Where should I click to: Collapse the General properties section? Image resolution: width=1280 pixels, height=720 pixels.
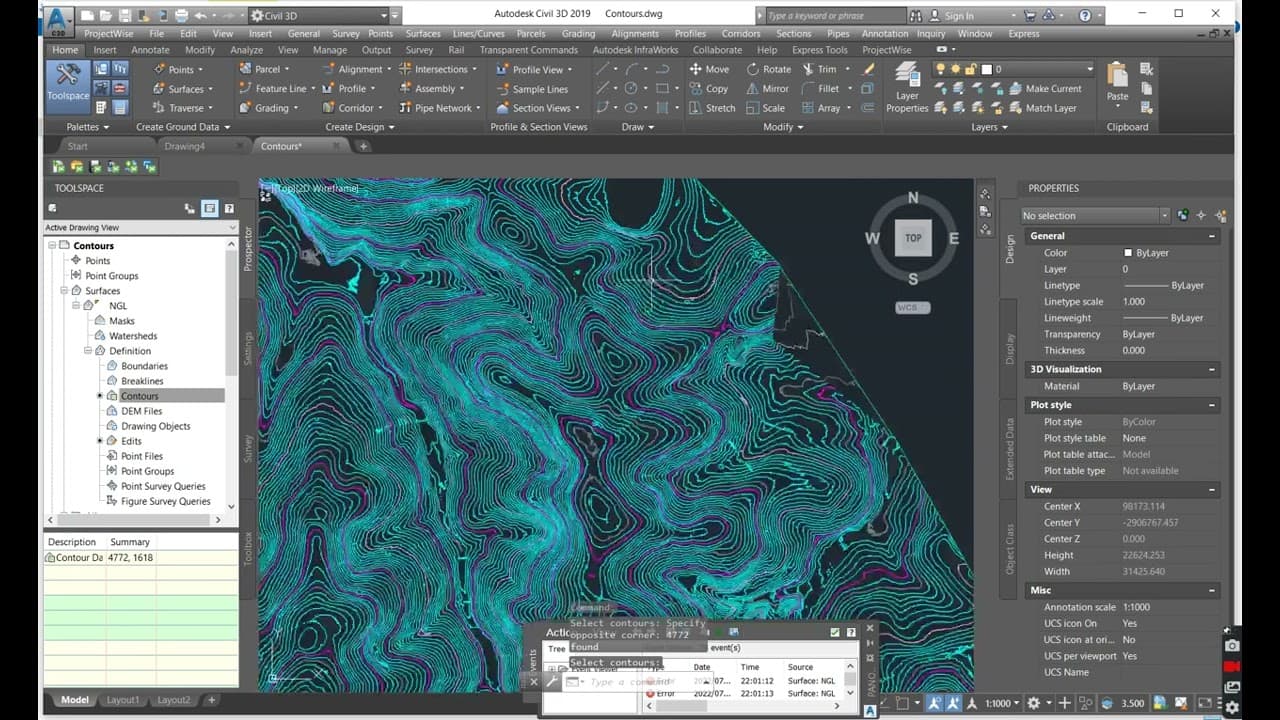click(1212, 236)
